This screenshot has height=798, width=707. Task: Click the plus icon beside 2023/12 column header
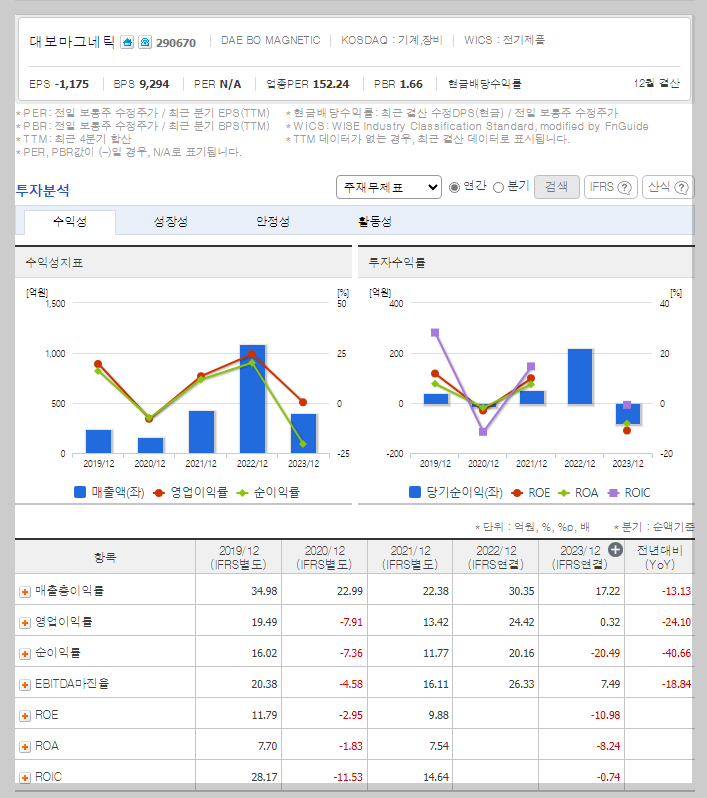pos(615,550)
